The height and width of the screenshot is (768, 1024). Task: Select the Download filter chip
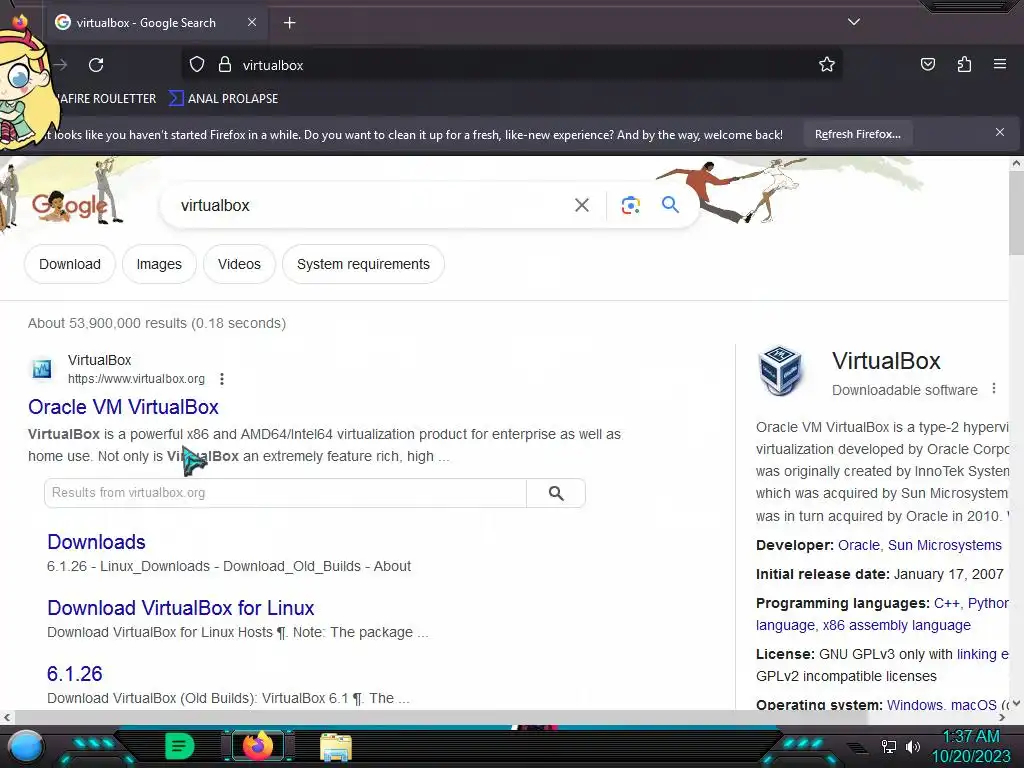click(x=70, y=264)
